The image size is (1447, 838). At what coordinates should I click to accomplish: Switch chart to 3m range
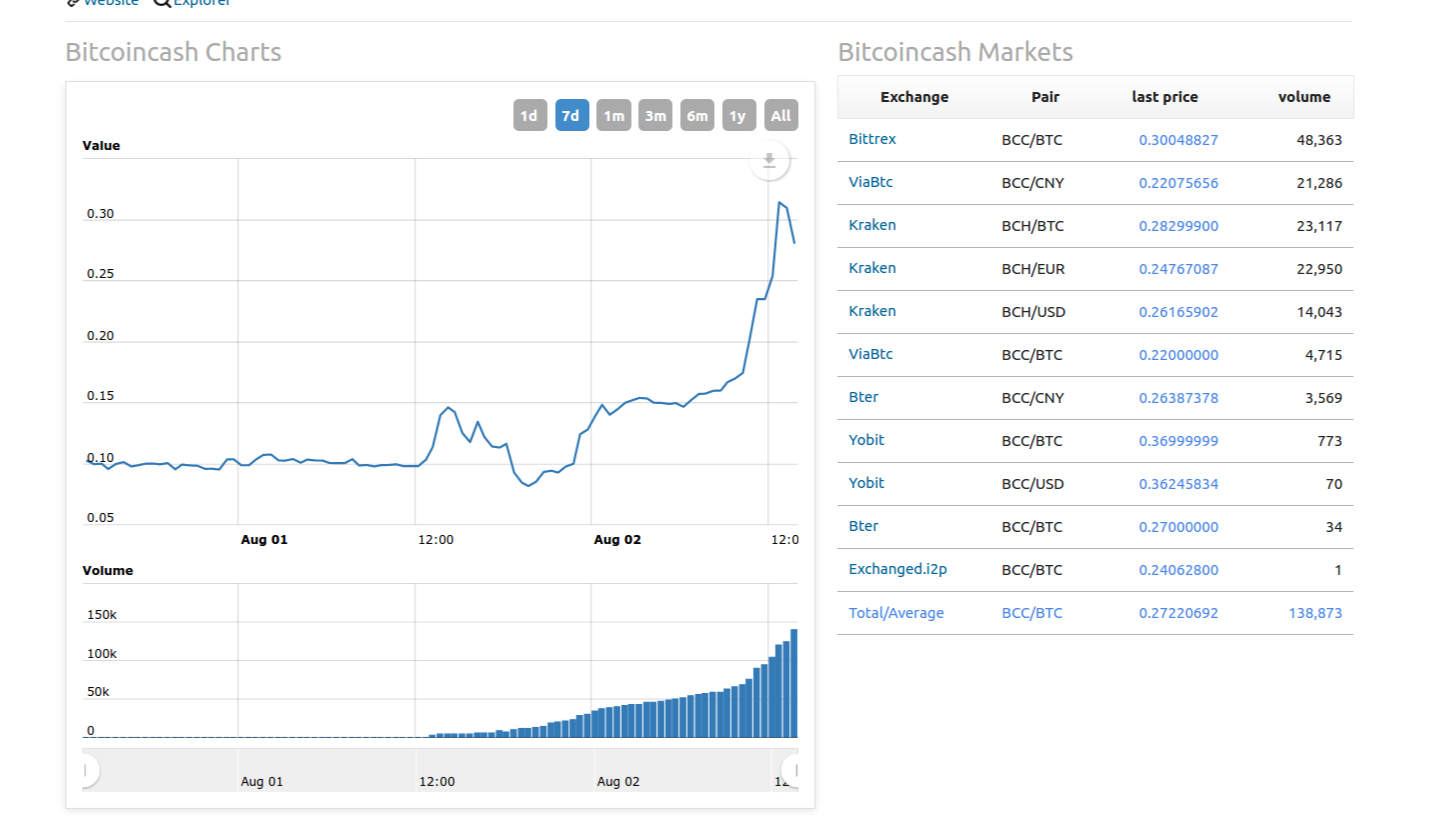(655, 115)
